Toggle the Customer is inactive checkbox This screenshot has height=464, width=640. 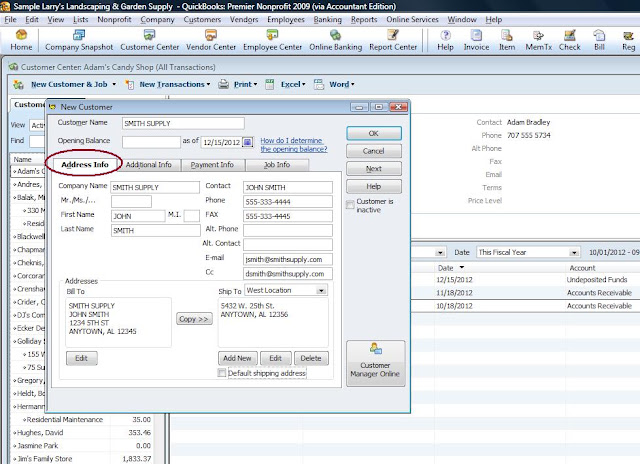click(x=350, y=205)
